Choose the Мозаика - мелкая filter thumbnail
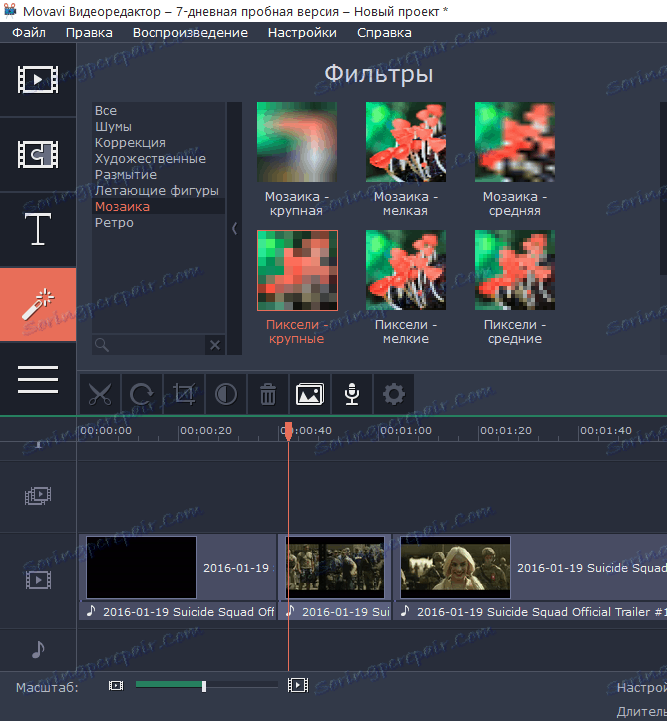Viewport: 667px width, 721px height. 406,142
